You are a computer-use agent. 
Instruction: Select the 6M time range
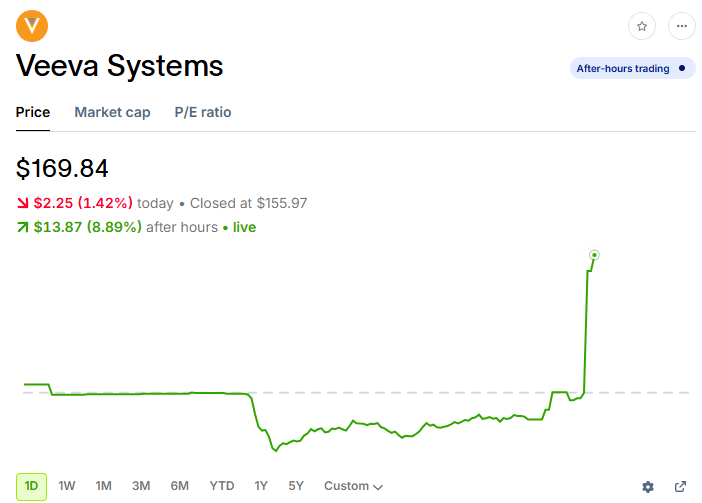[x=180, y=486]
